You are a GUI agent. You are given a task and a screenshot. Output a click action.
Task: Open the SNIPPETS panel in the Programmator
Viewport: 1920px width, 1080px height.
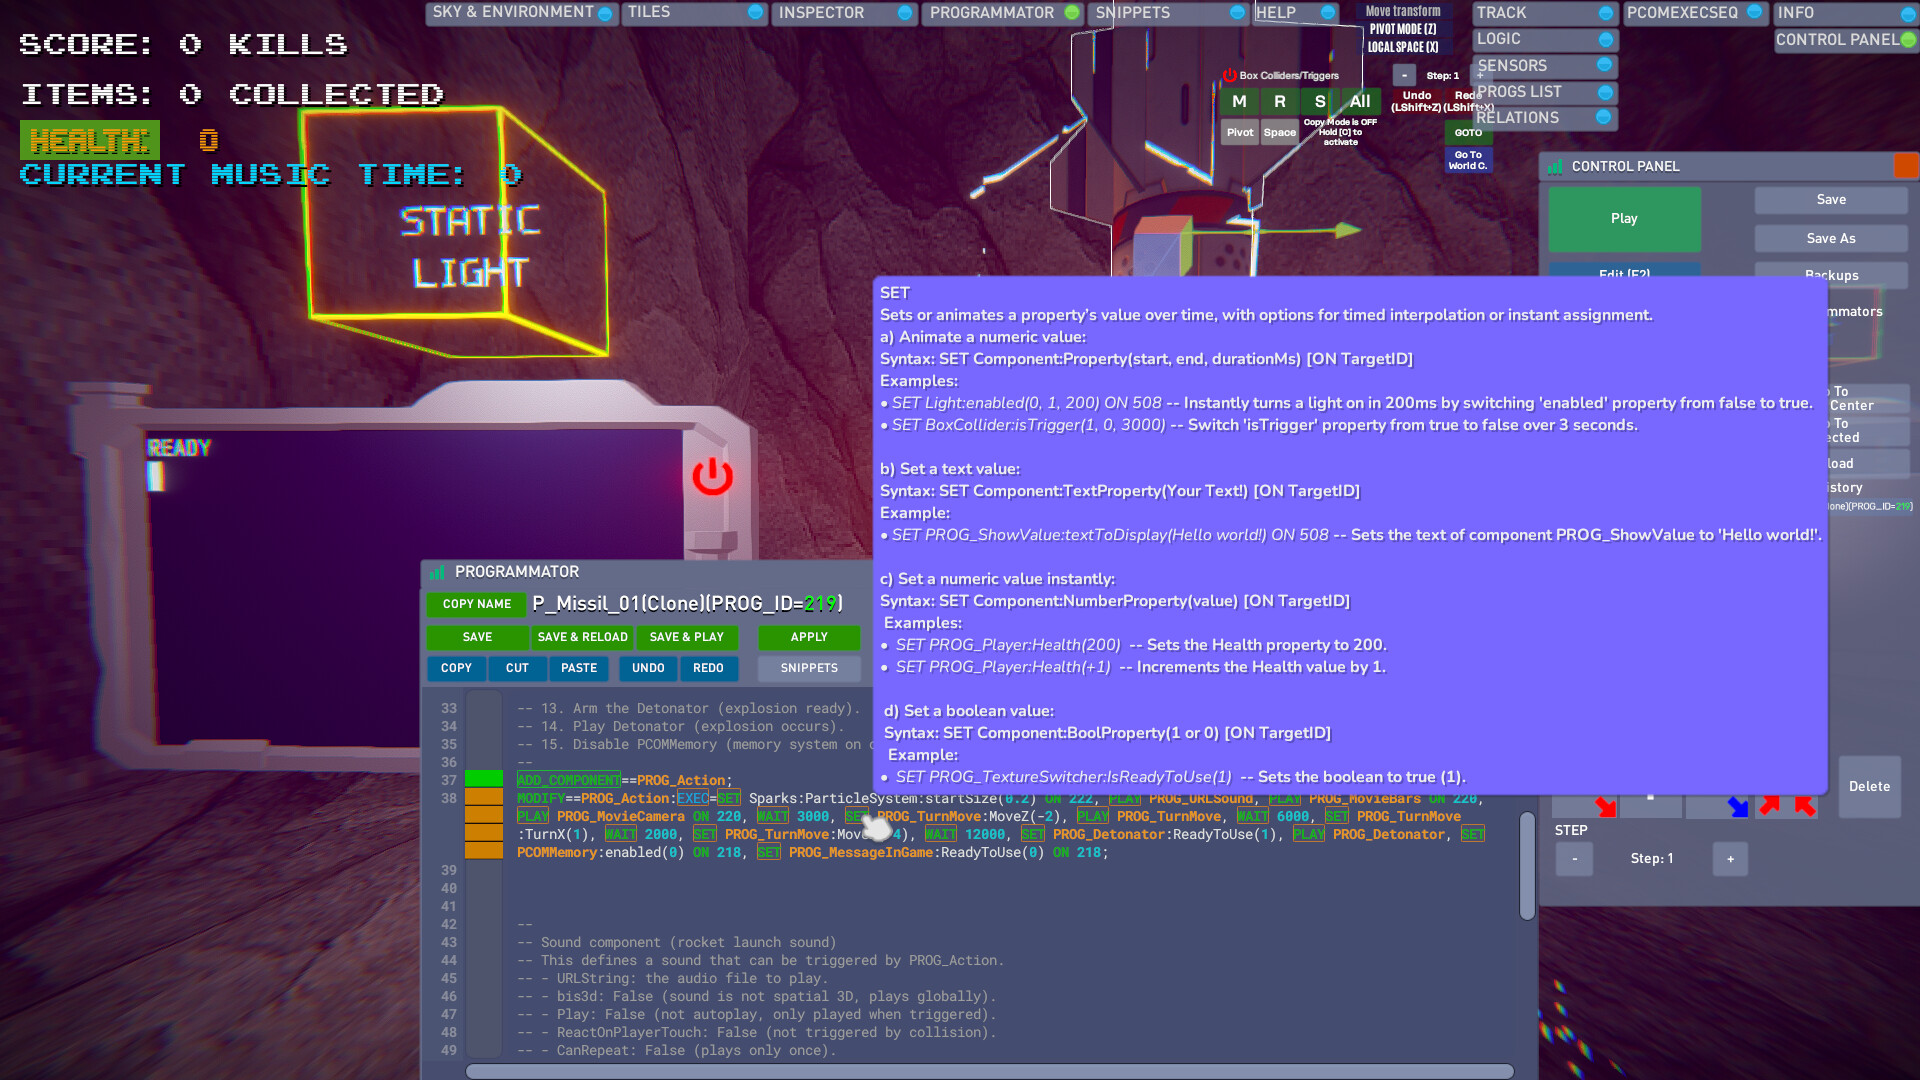(808, 668)
